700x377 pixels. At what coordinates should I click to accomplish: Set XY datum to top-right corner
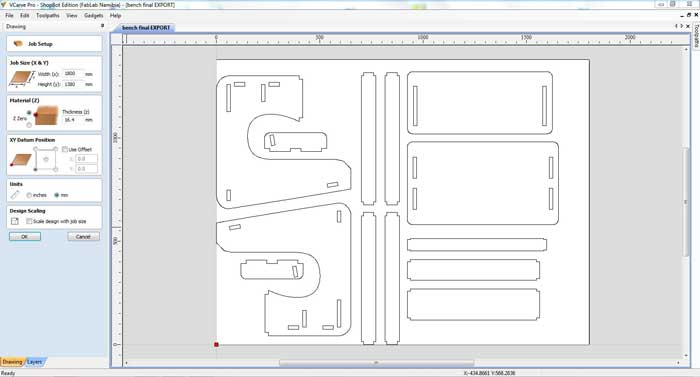(55, 149)
